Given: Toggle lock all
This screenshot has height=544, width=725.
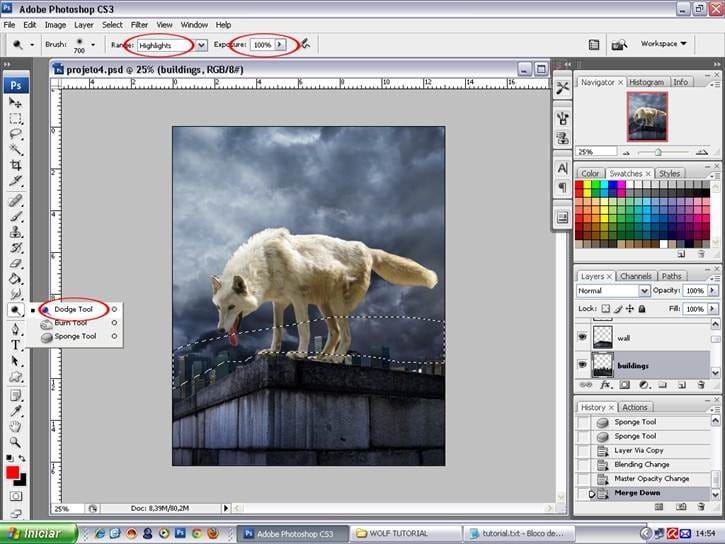Looking at the screenshot, I should click(642, 308).
